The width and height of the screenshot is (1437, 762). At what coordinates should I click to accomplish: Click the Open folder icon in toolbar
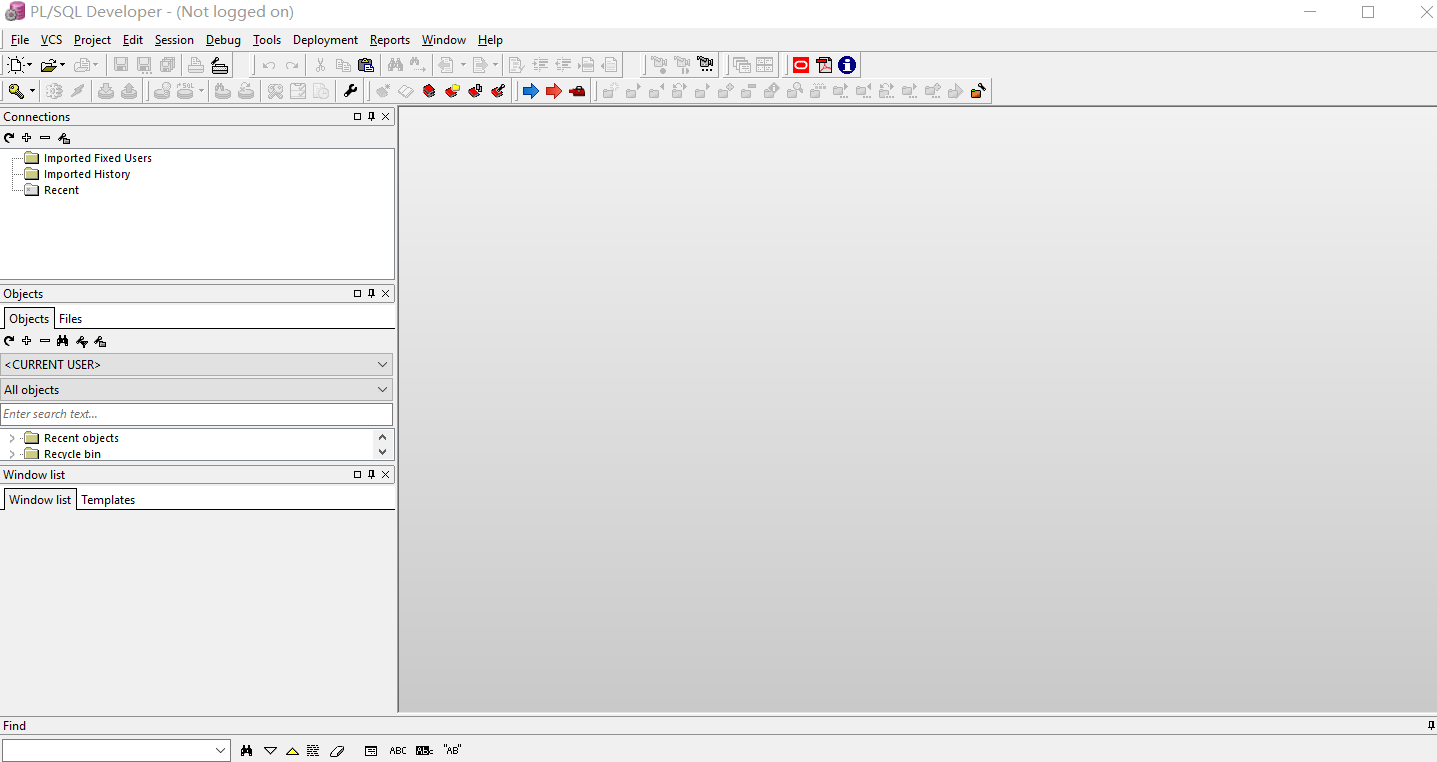tap(48, 65)
